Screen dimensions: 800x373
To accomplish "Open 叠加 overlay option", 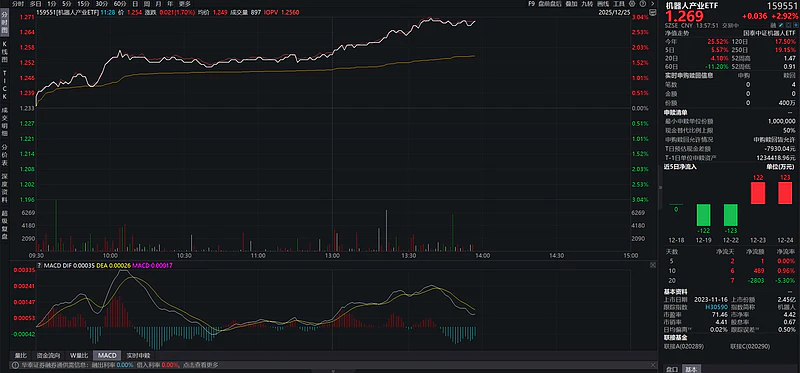I will 571,4.
